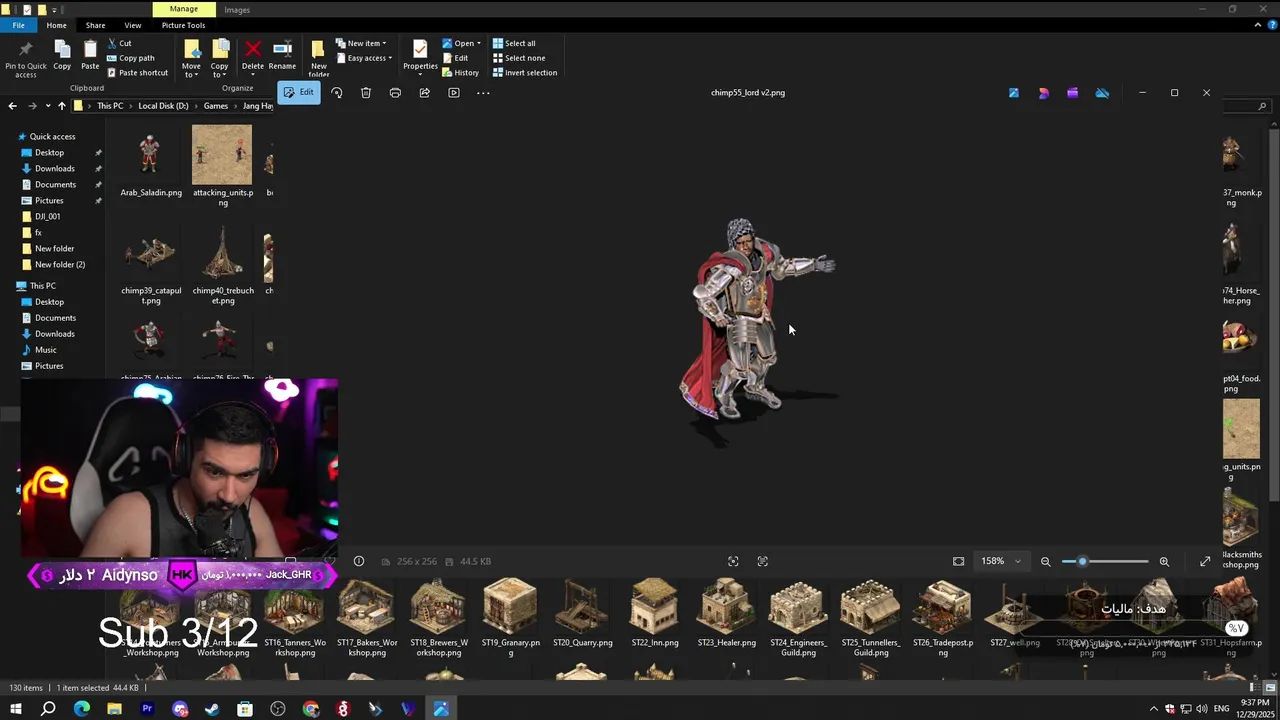
Task: Enter full screen in Photos viewer
Action: pos(1205,561)
